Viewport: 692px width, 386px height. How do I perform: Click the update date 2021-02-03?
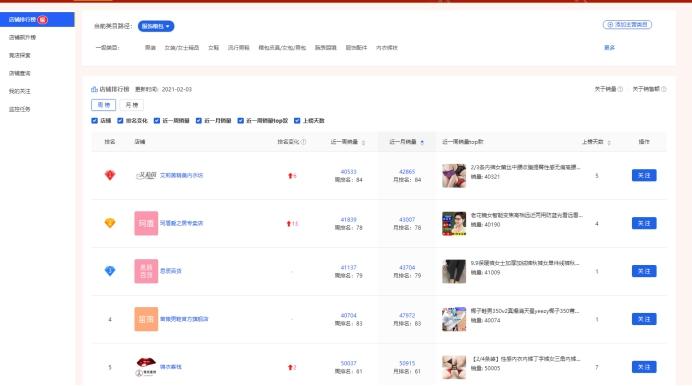pyautogui.click(x=177, y=89)
